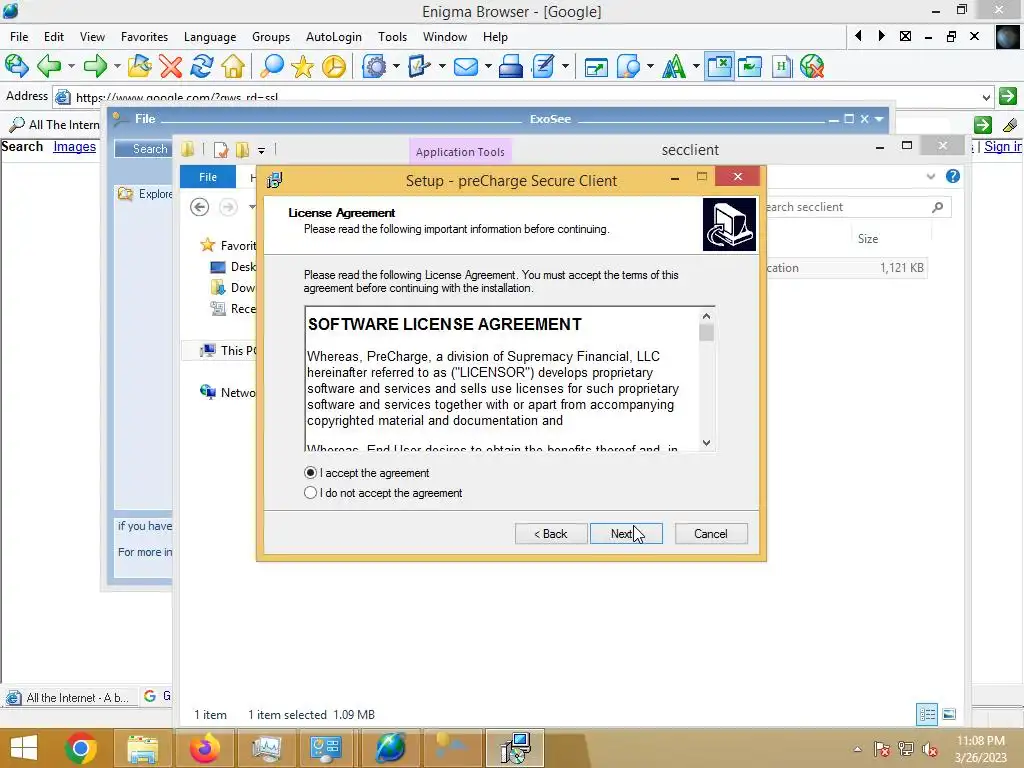Screen dimensions: 1024x768
Task: Click the Windows Start button
Action: click(x=24, y=748)
